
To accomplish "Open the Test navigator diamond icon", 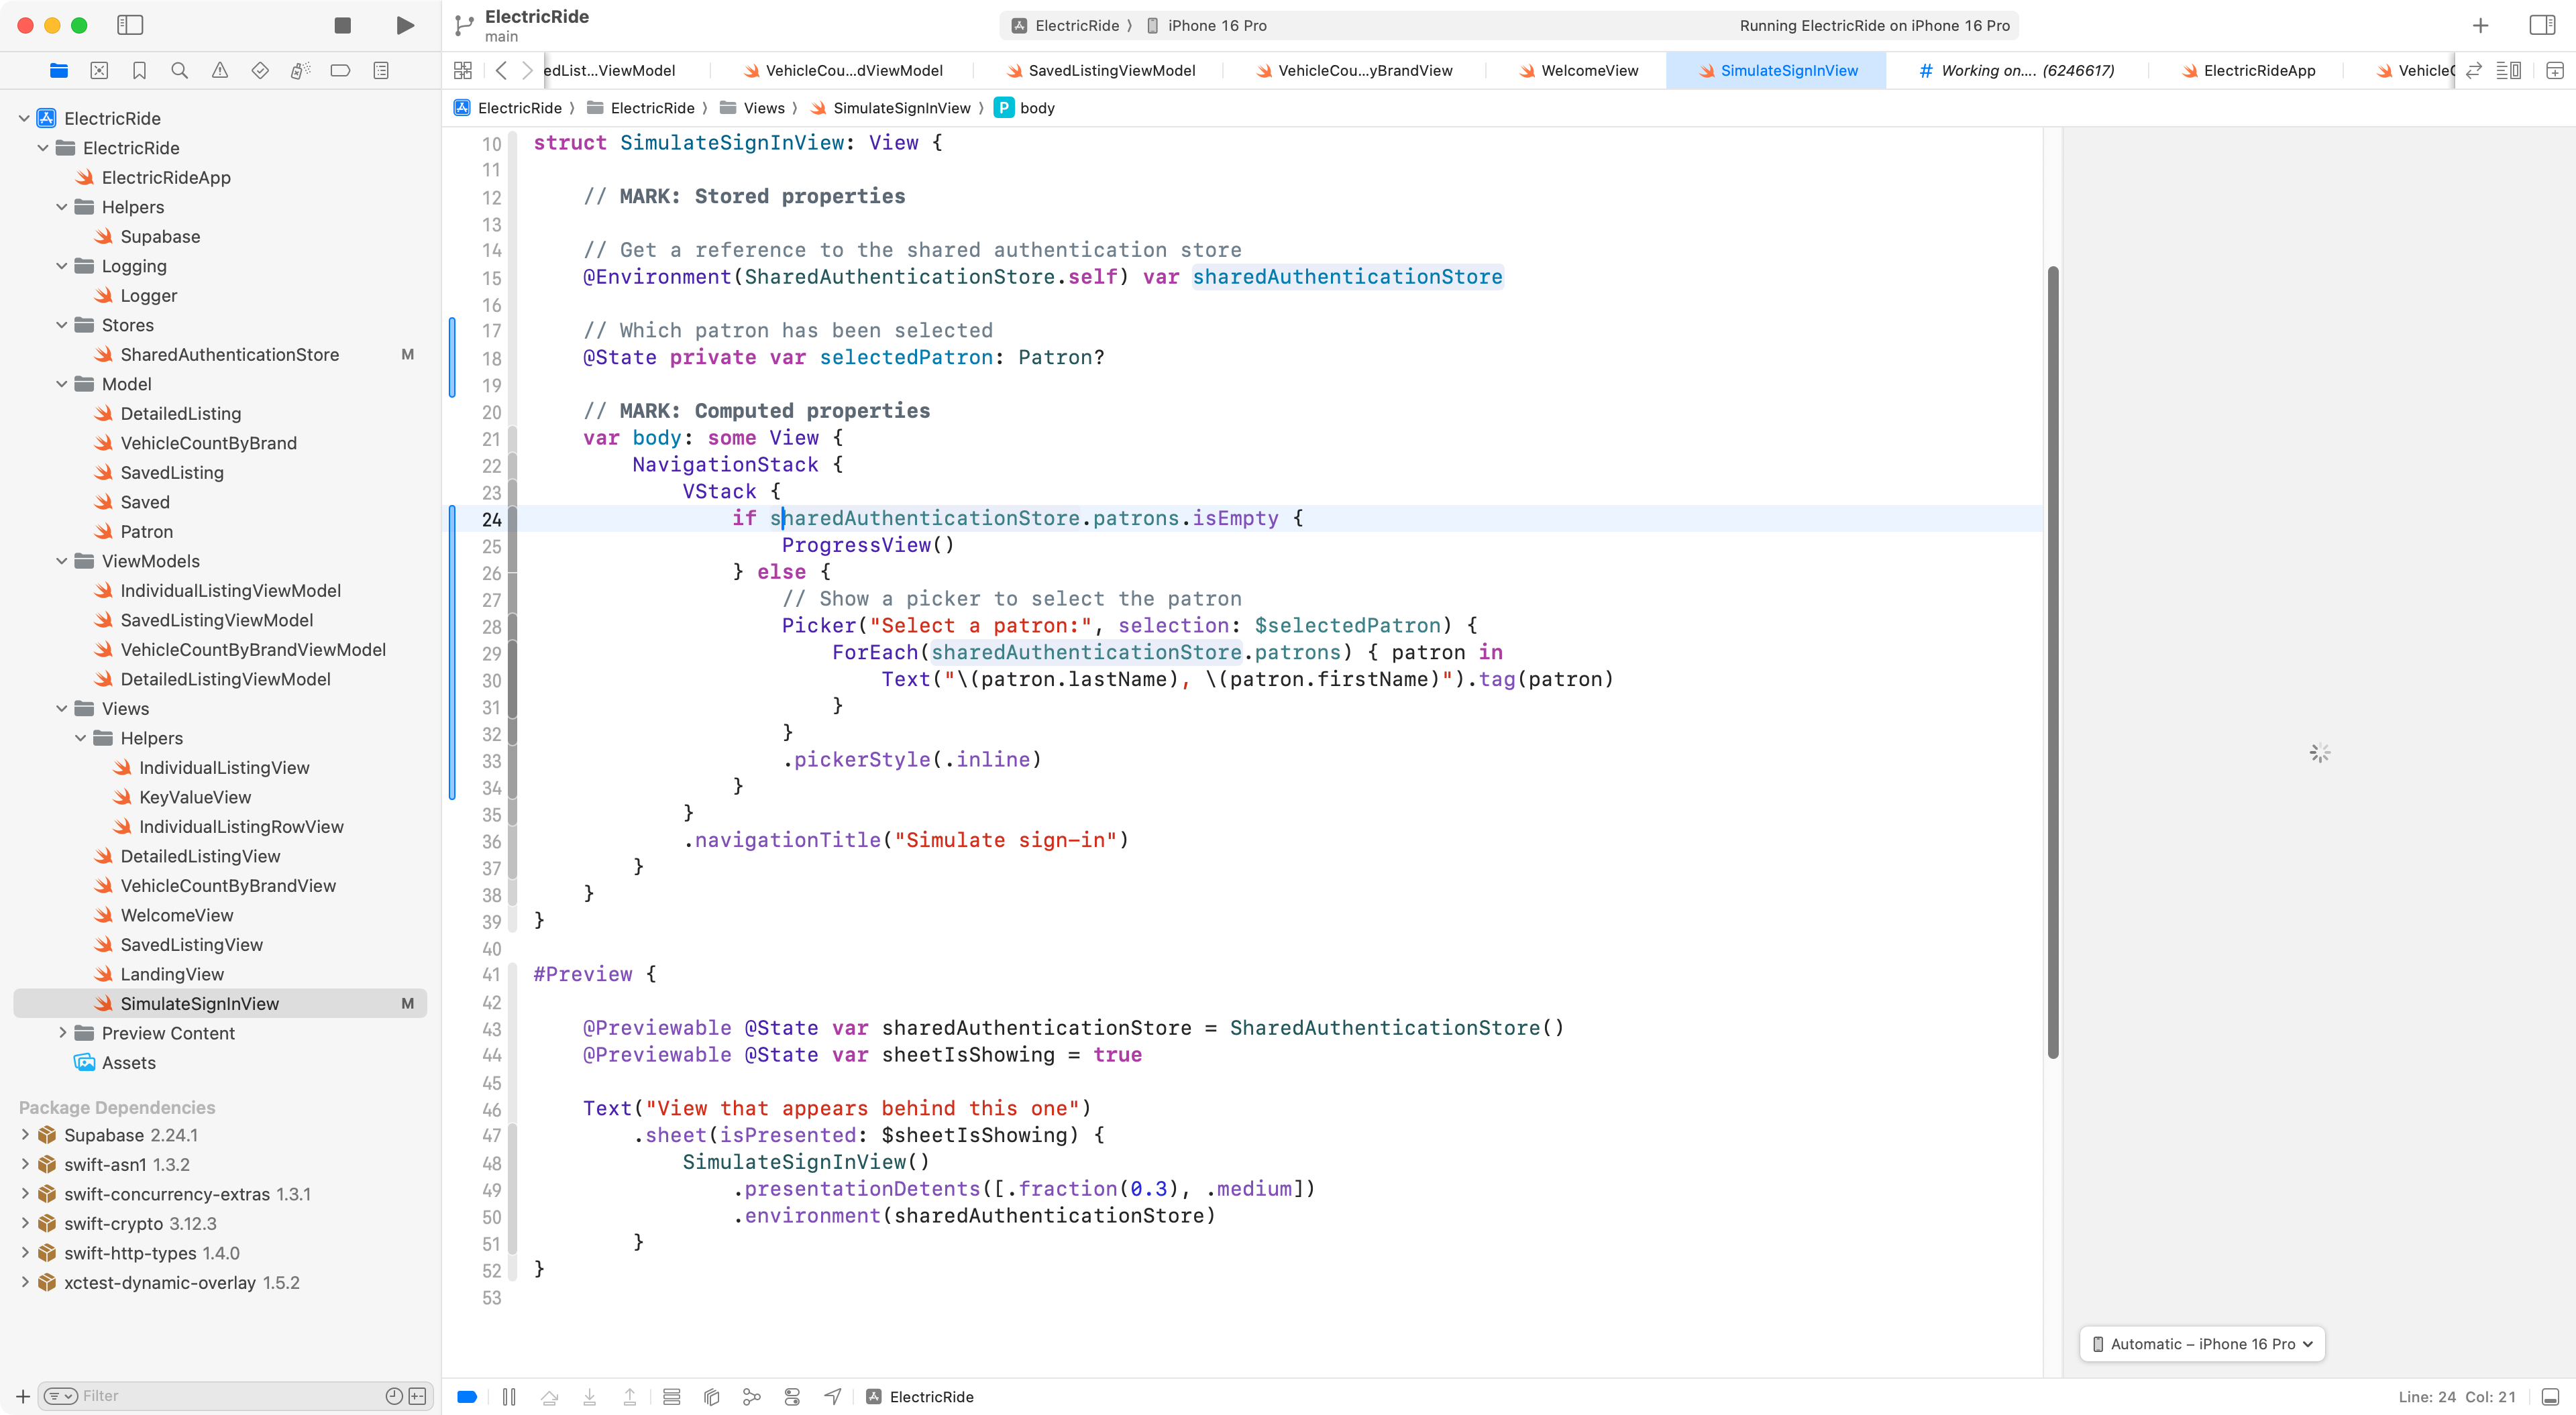I will [260, 70].
